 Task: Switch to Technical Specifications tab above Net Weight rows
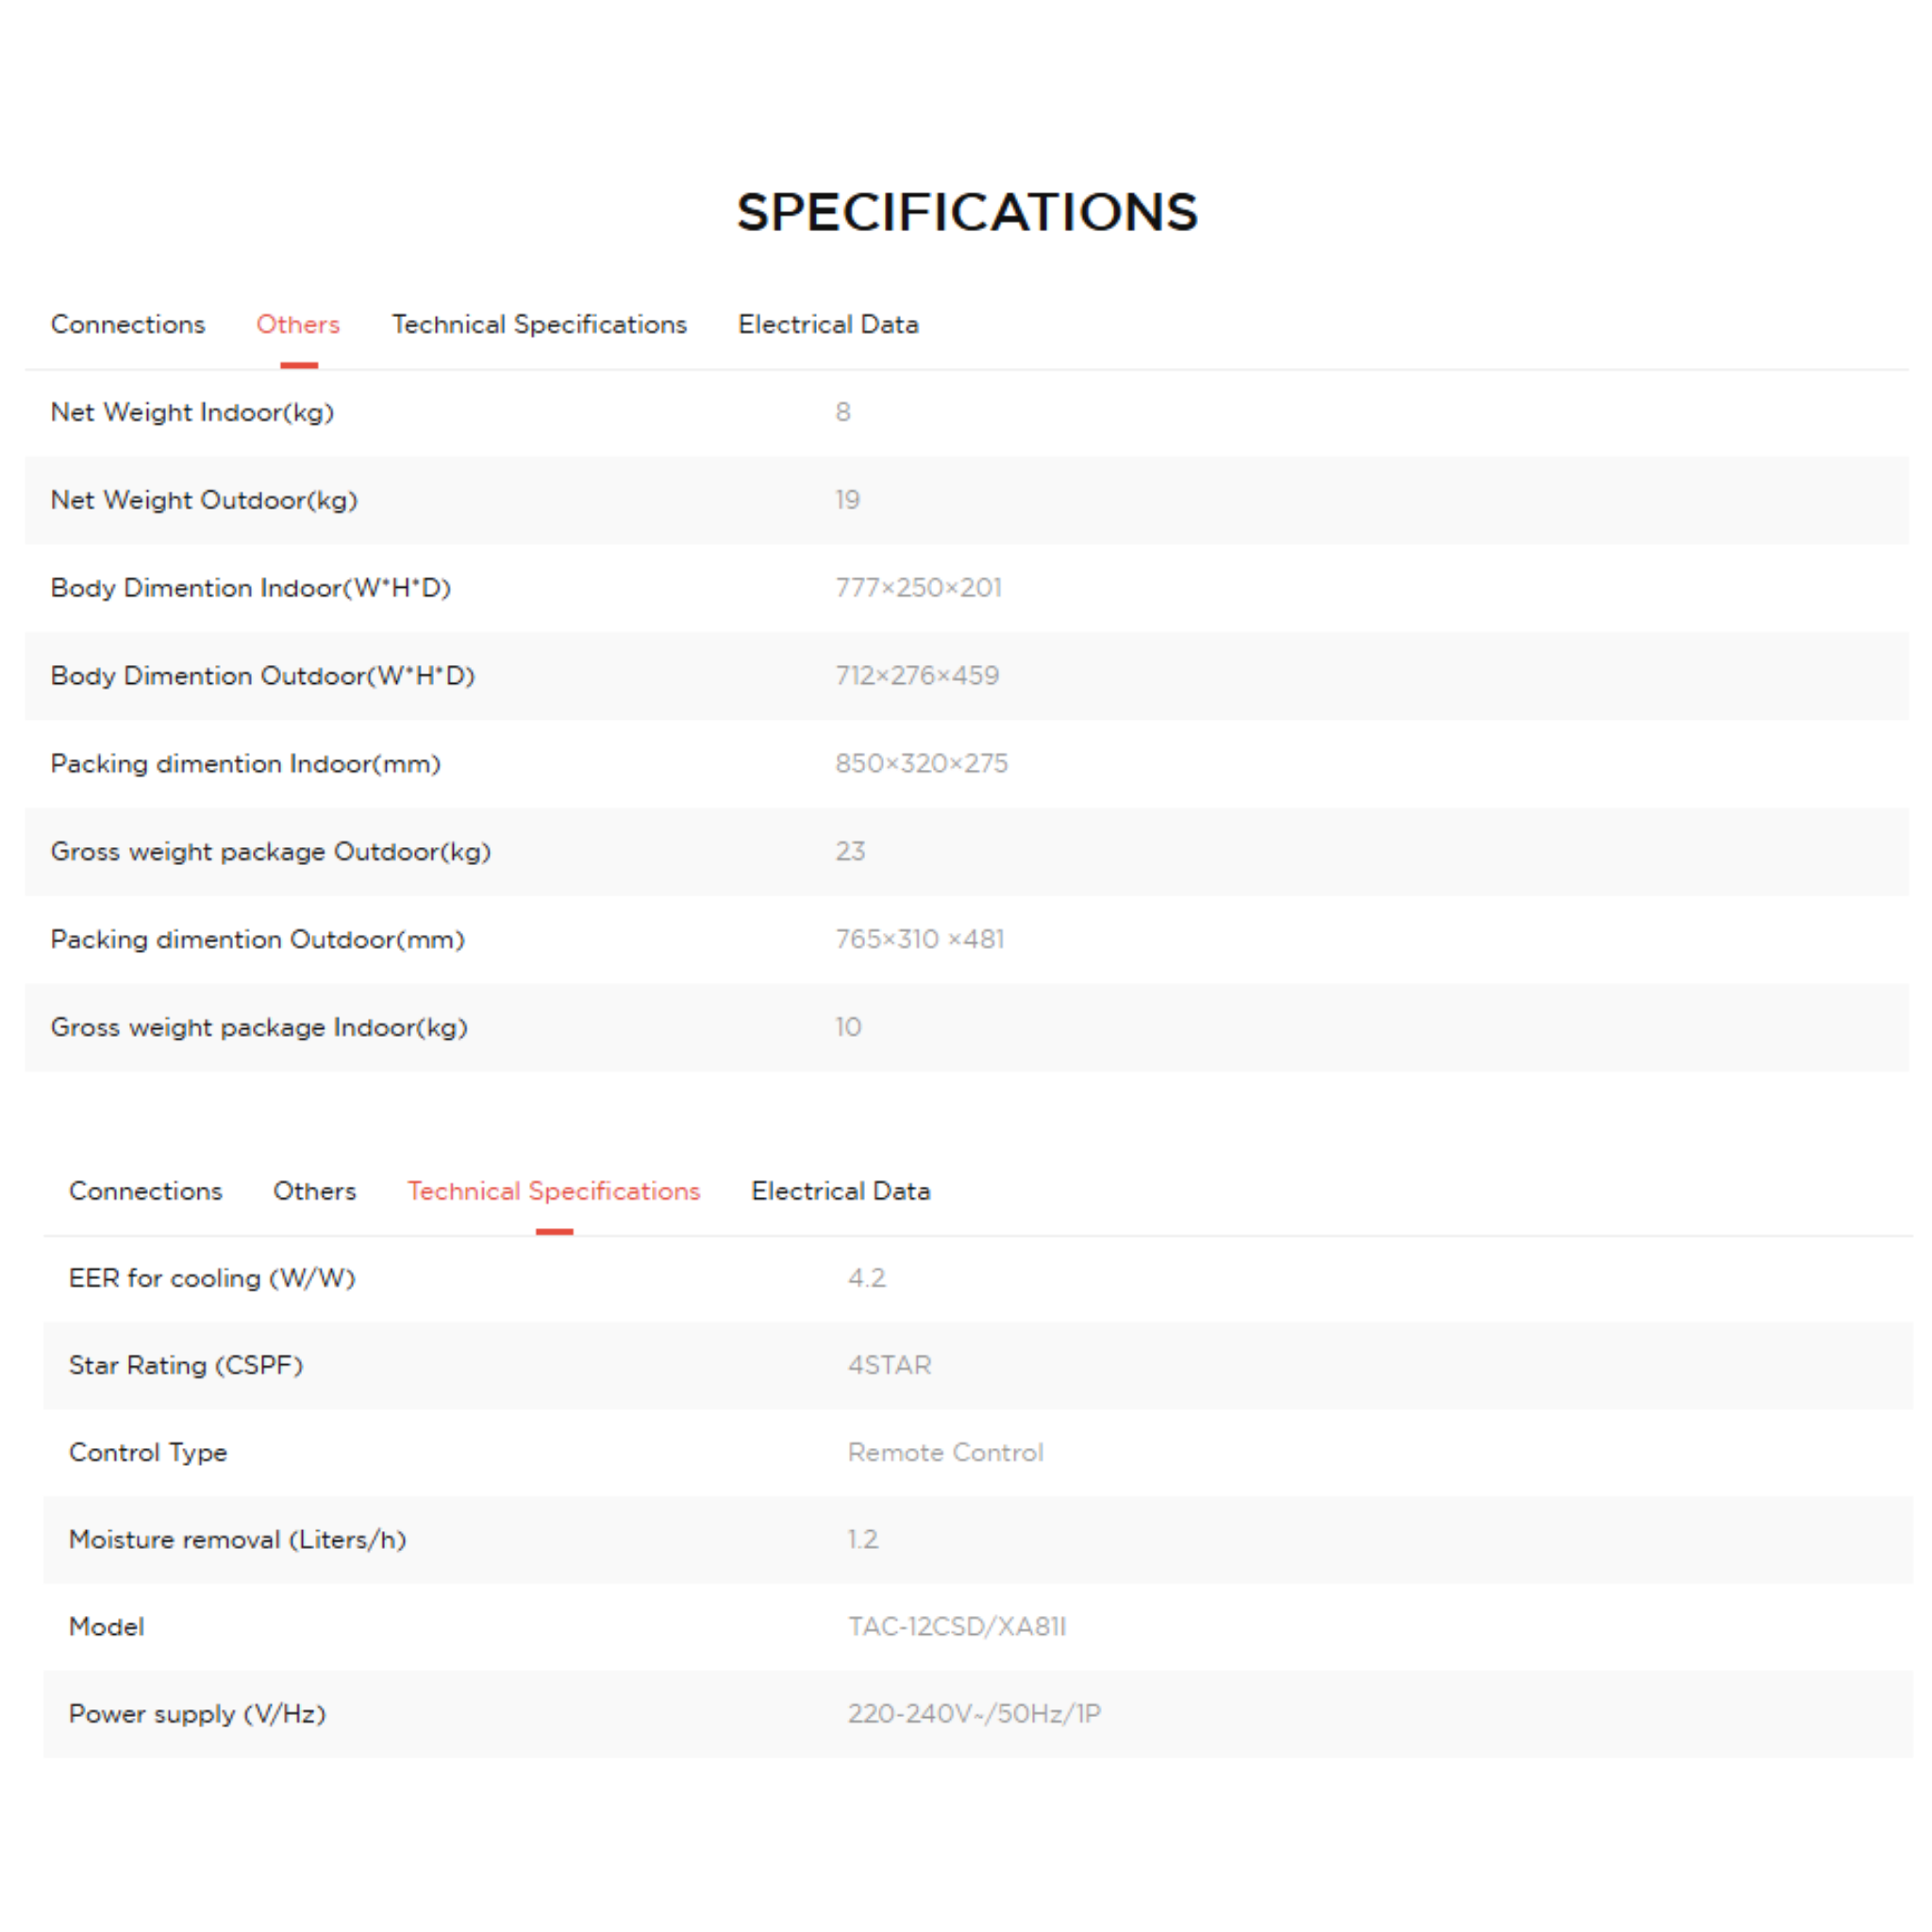point(539,324)
